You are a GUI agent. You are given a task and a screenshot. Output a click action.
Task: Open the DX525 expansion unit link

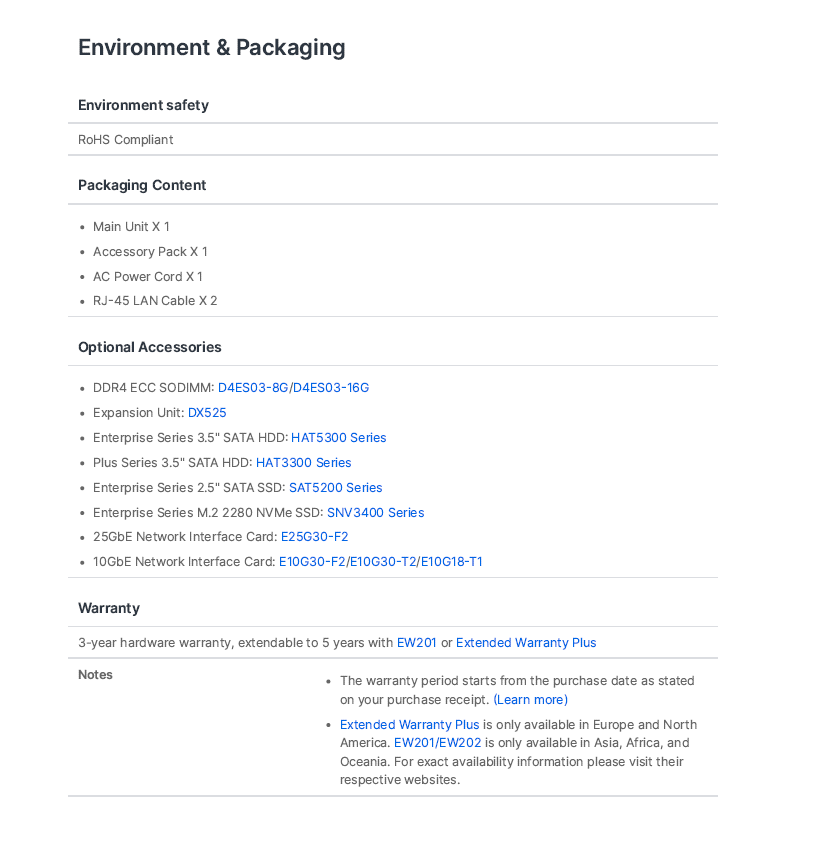pos(207,413)
